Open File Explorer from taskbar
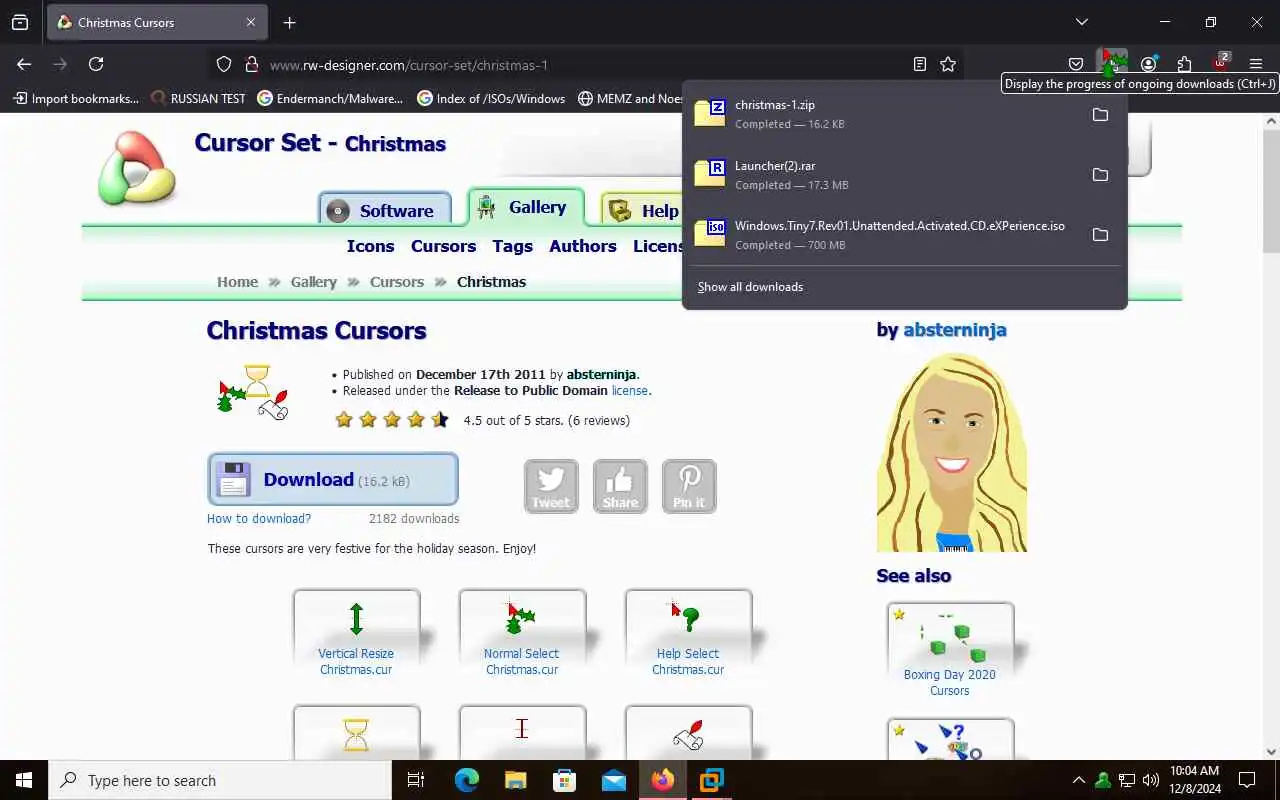The width and height of the screenshot is (1280, 800). (x=515, y=780)
